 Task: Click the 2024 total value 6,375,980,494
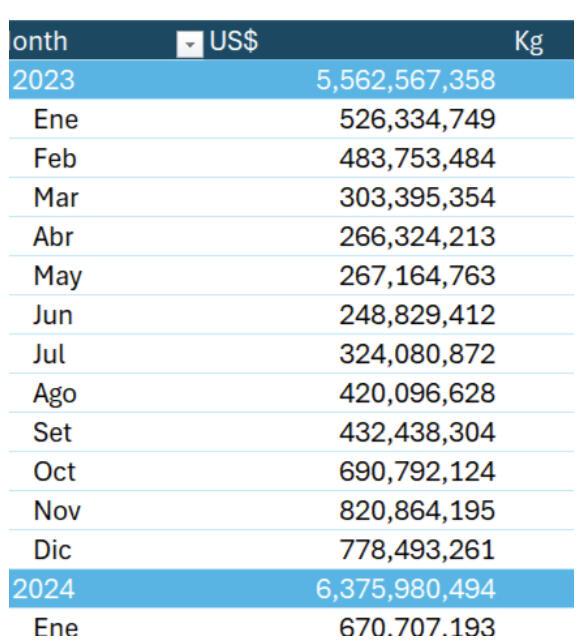click(x=405, y=589)
